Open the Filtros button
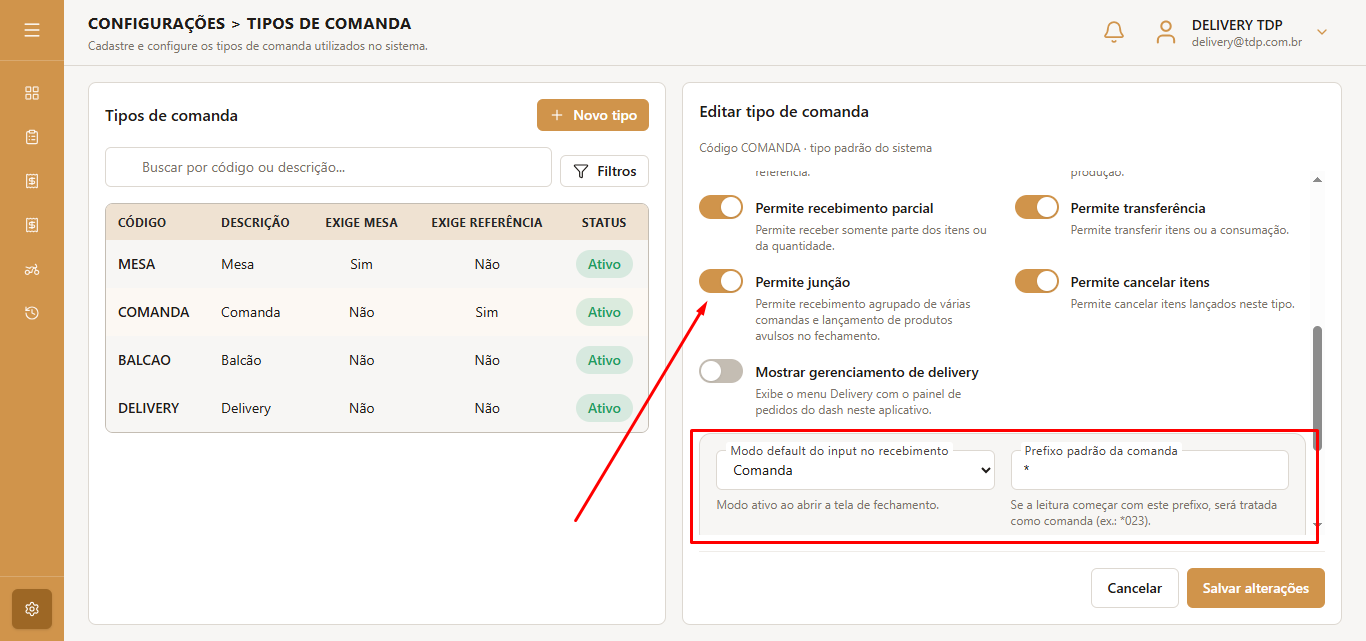 605,171
